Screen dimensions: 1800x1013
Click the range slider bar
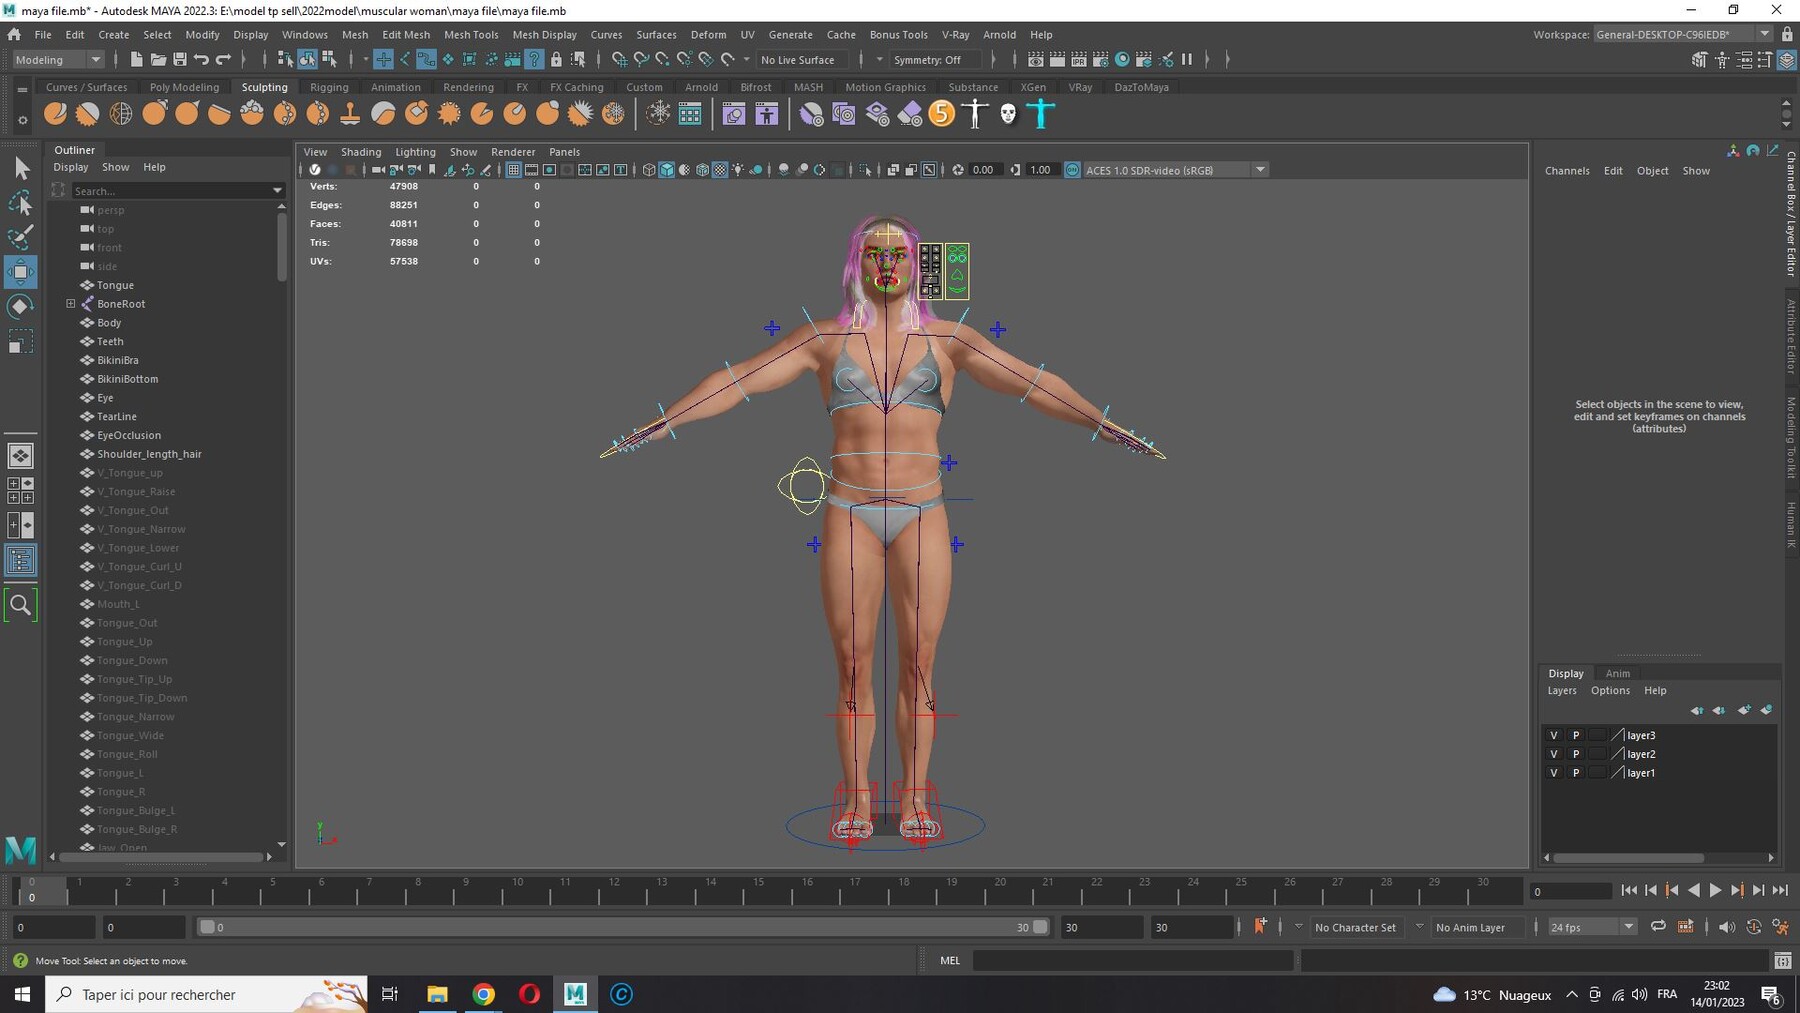(x=623, y=927)
